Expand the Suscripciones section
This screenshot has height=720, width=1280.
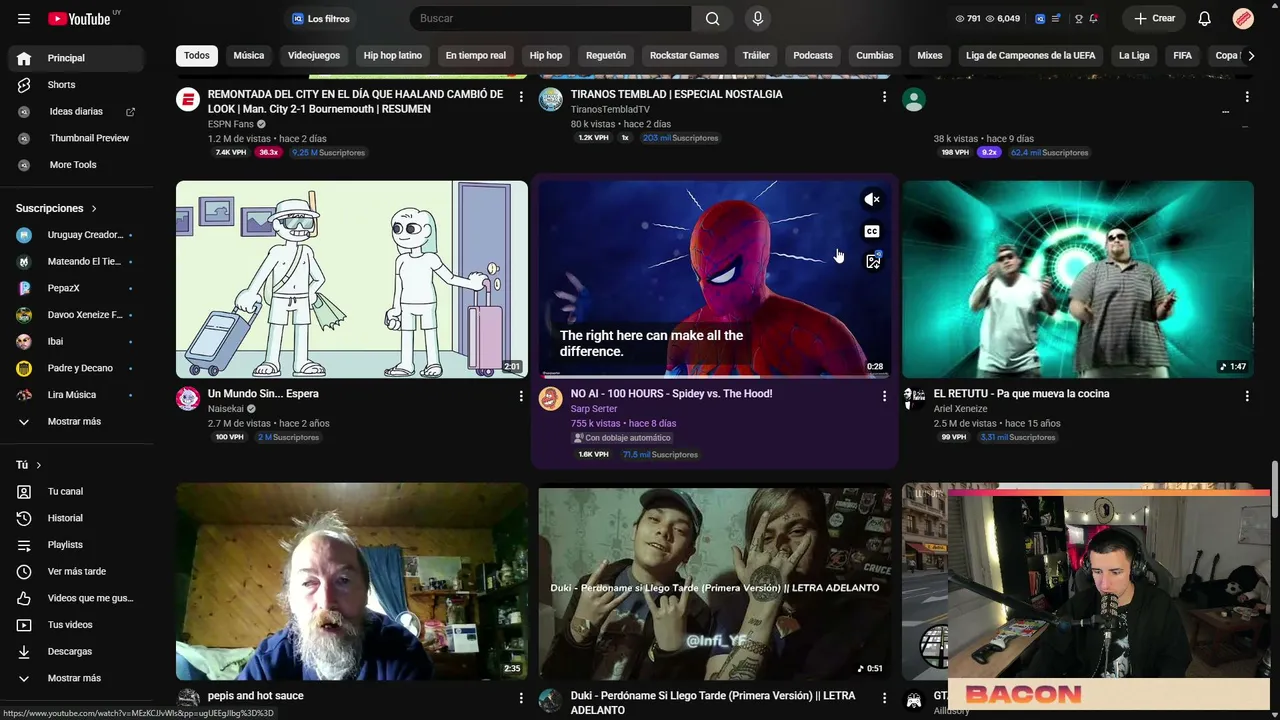(56, 208)
